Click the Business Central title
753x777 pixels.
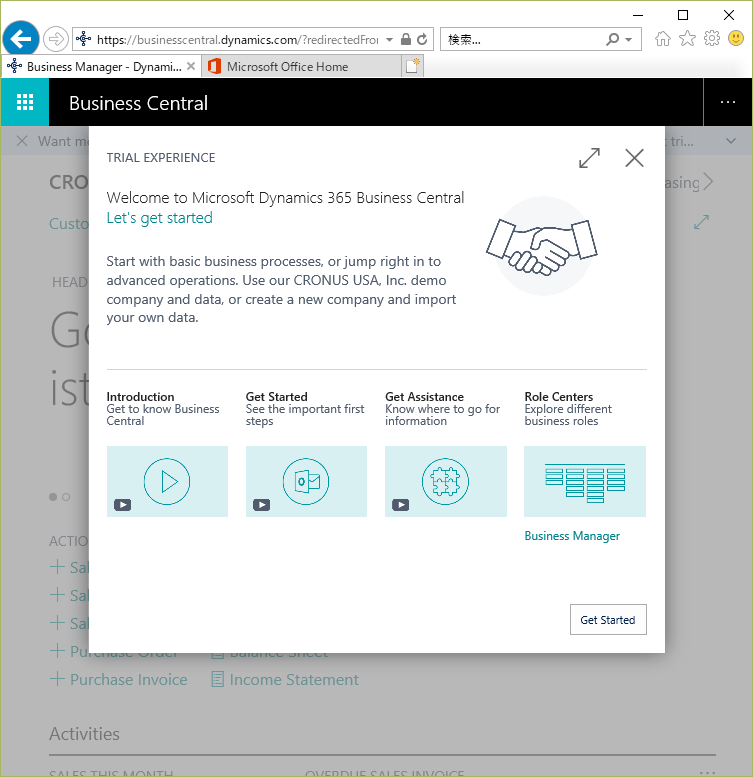(x=138, y=103)
